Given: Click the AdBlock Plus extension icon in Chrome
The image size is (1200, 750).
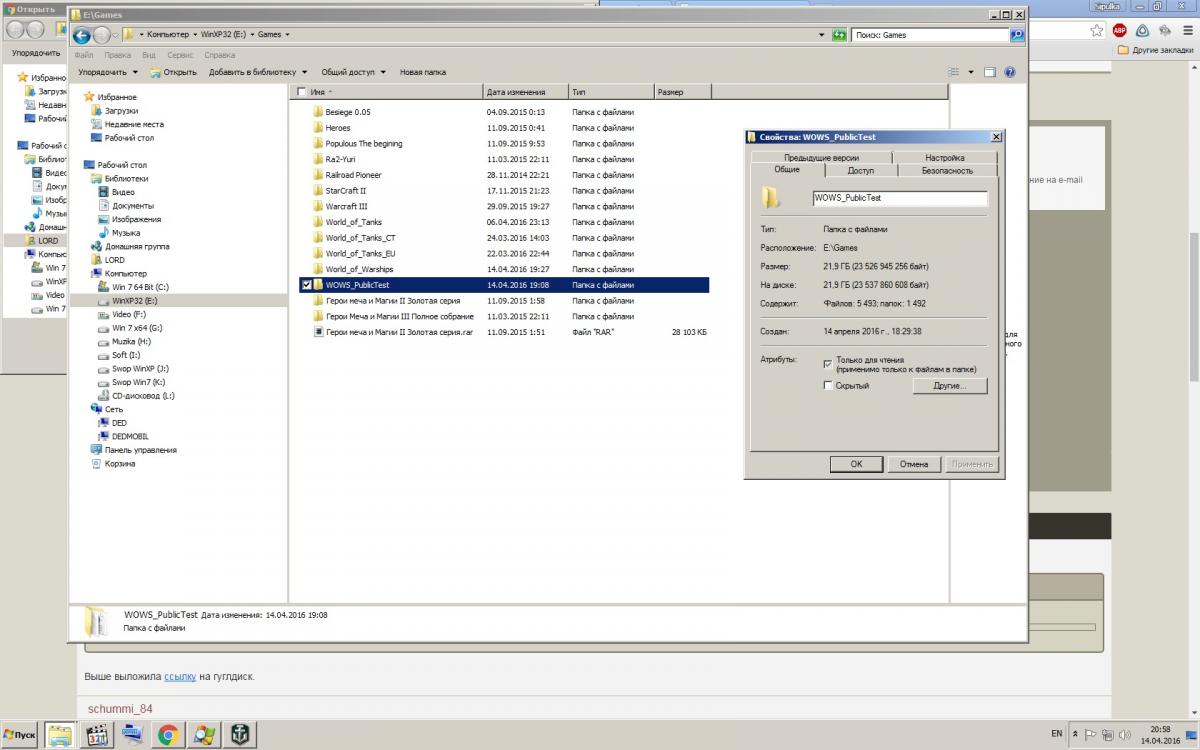Looking at the screenshot, I should click(x=1119, y=30).
